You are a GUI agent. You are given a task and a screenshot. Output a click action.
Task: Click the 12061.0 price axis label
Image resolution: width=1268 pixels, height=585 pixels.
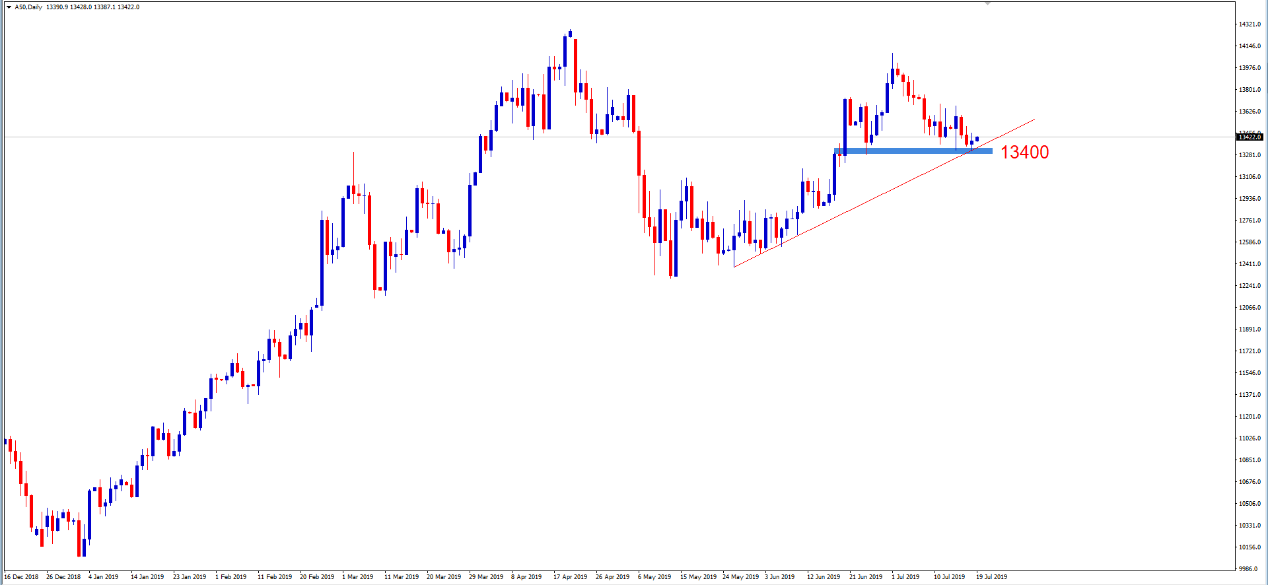pyautogui.click(x=1248, y=307)
